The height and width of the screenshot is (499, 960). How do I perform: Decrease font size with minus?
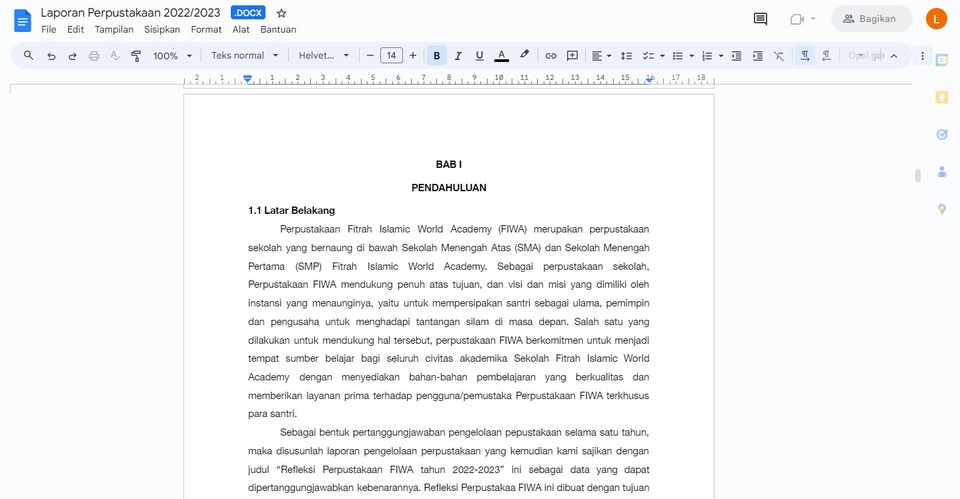(x=370, y=56)
